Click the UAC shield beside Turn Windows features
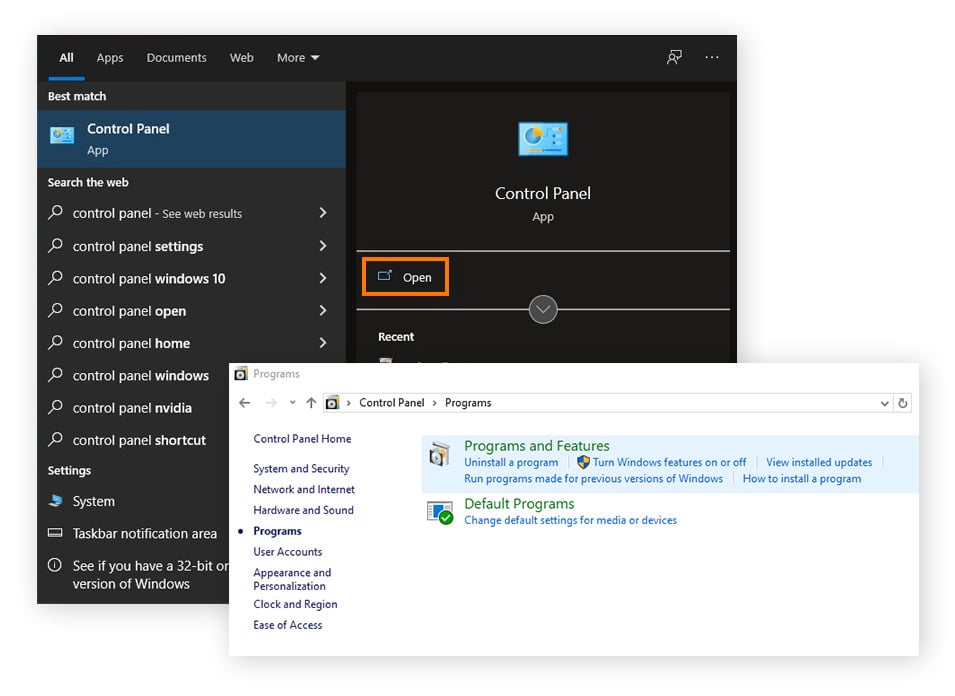 pos(581,462)
